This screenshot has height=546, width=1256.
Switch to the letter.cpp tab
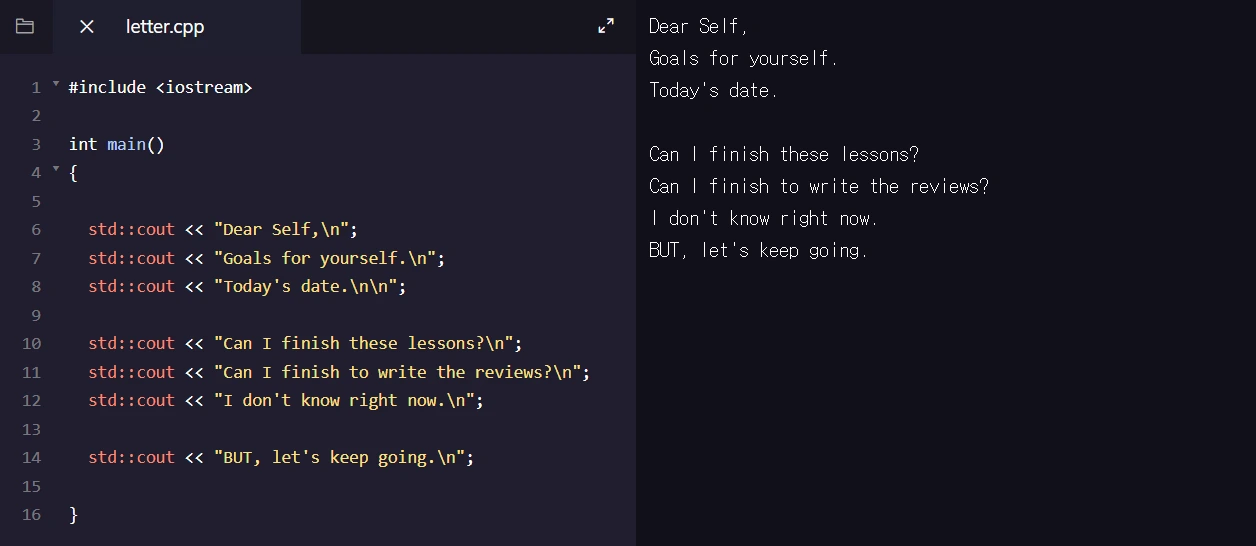(165, 27)
